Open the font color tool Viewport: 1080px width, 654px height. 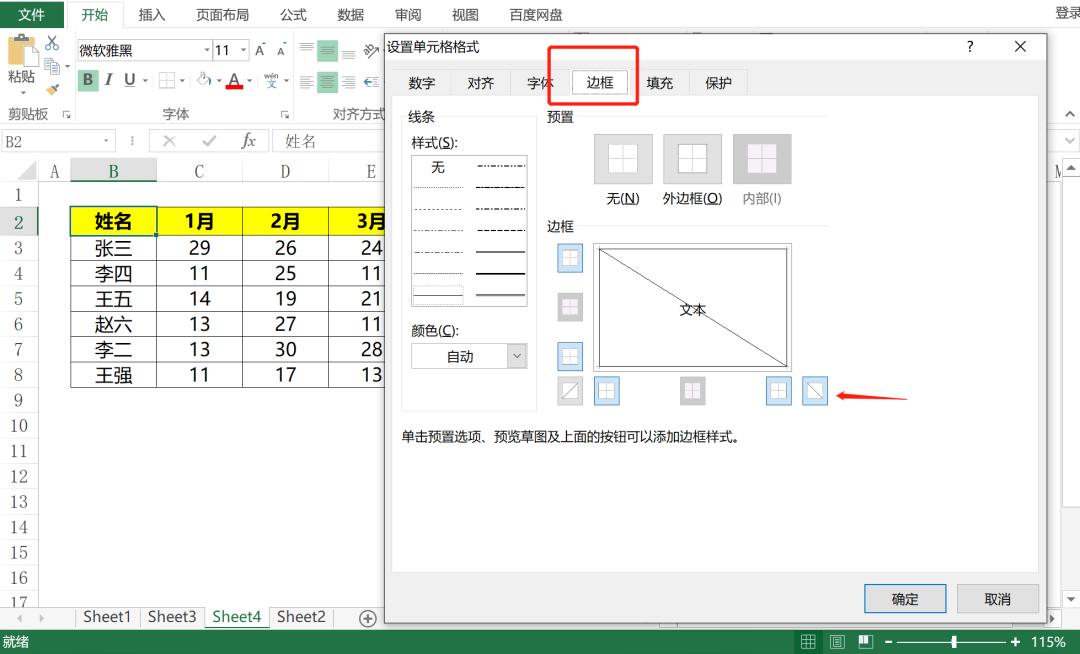[x=235, y=80]
